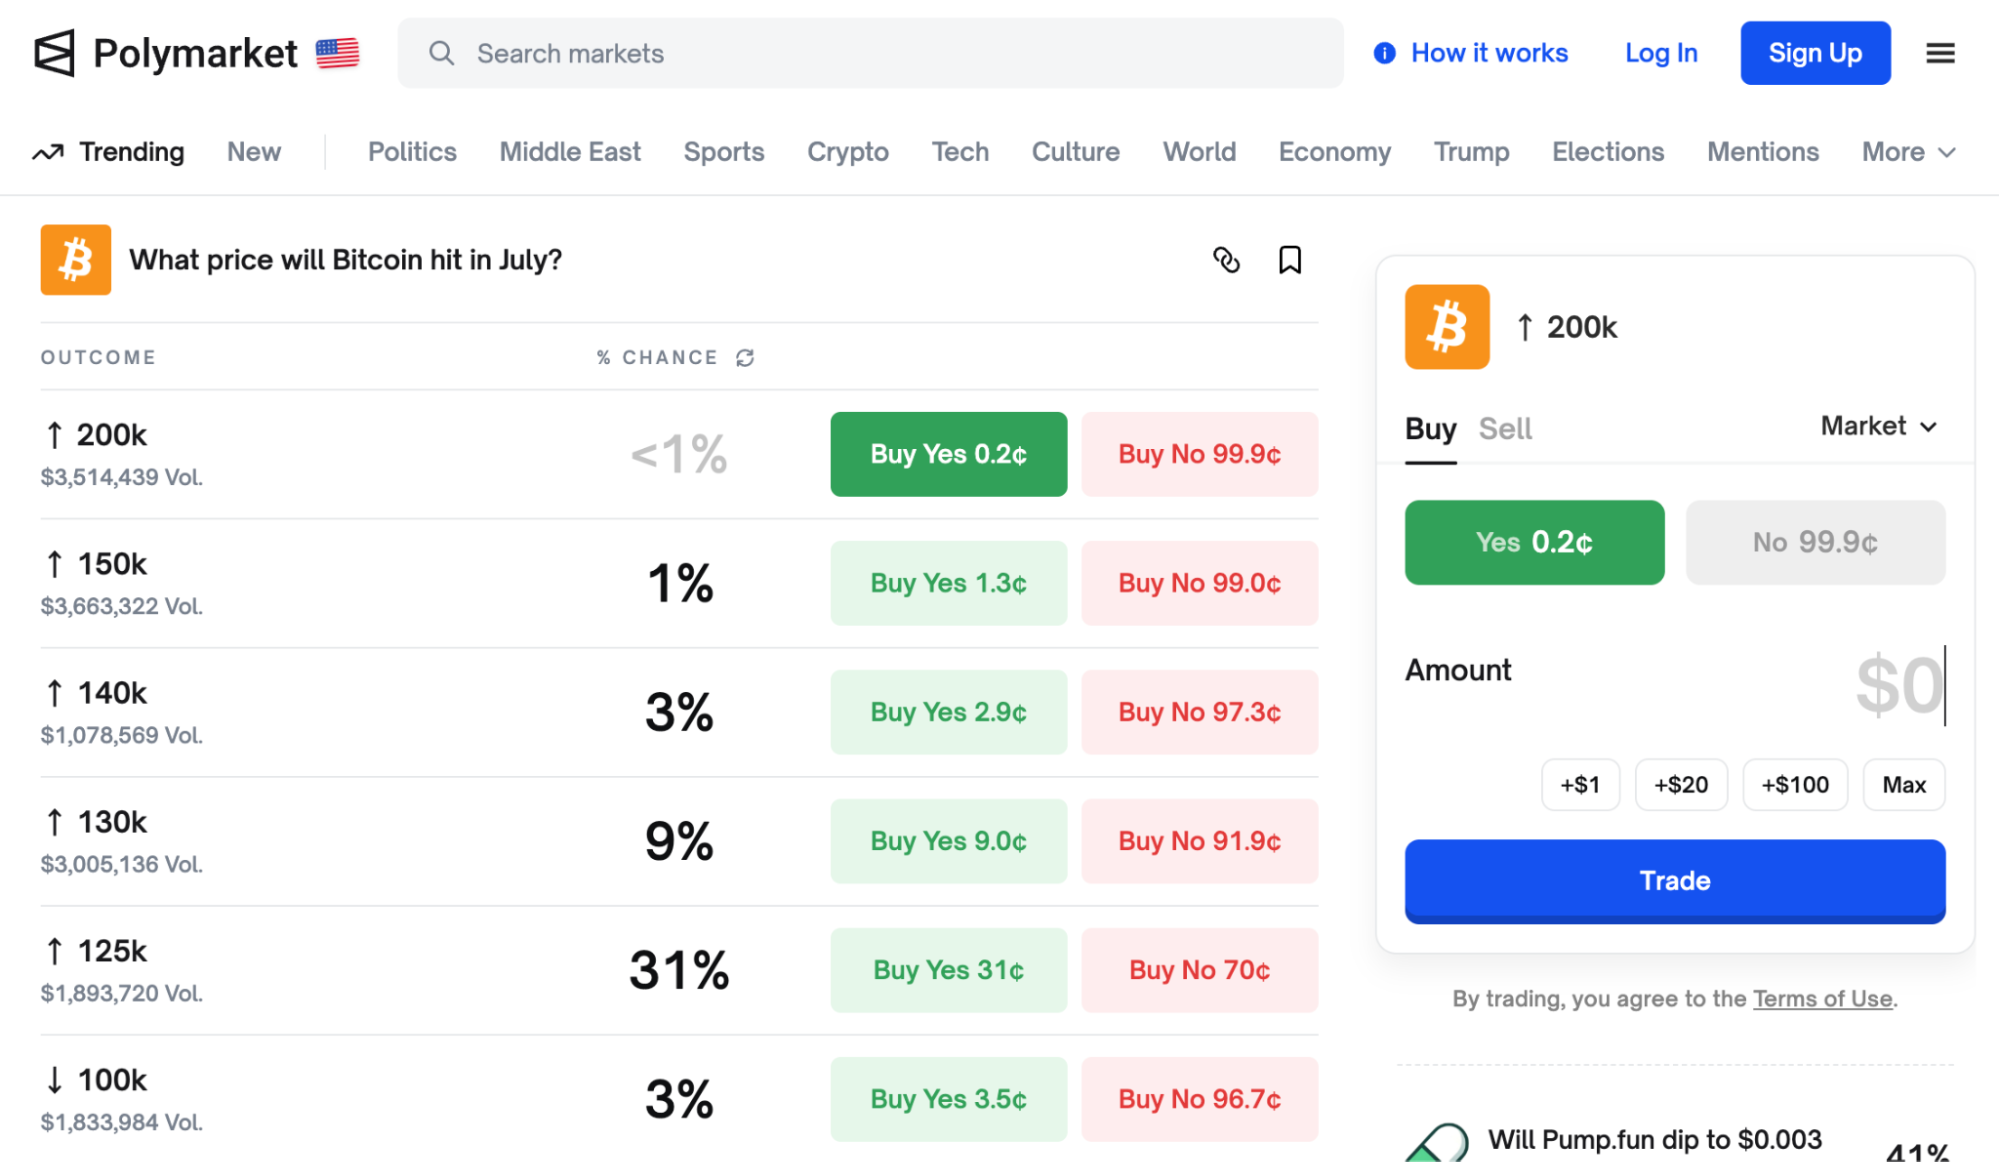This screenshot has width=1999, height=1162.
Task: Open the Mentions category
Action: (x=1763, y=152)
